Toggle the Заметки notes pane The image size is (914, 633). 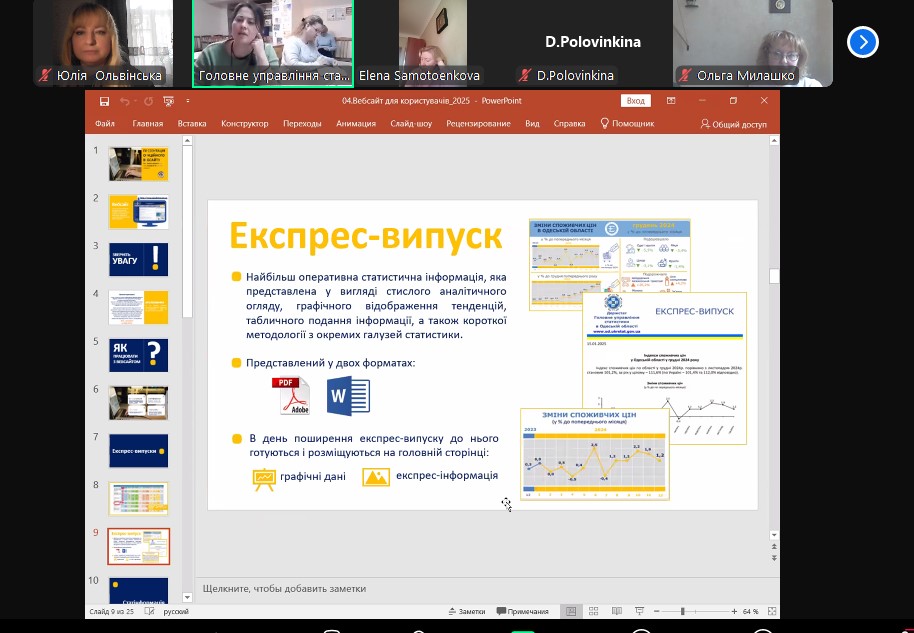pyautogui.click(x=466, y=611)
